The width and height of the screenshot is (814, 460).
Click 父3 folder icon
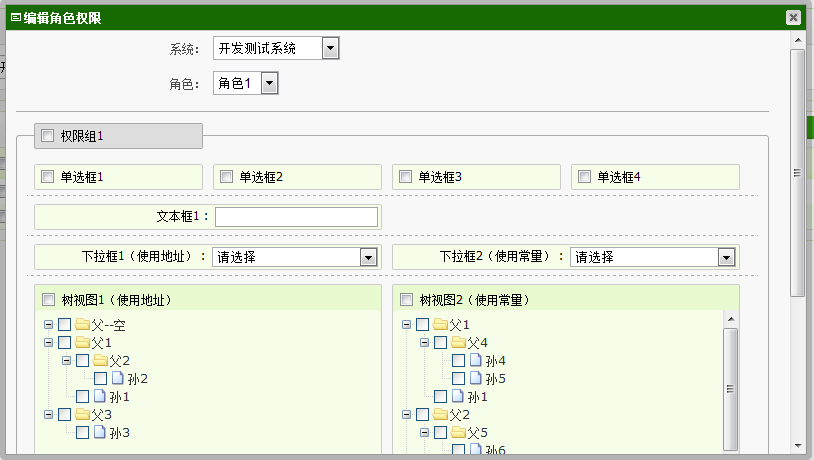(82, 414)
